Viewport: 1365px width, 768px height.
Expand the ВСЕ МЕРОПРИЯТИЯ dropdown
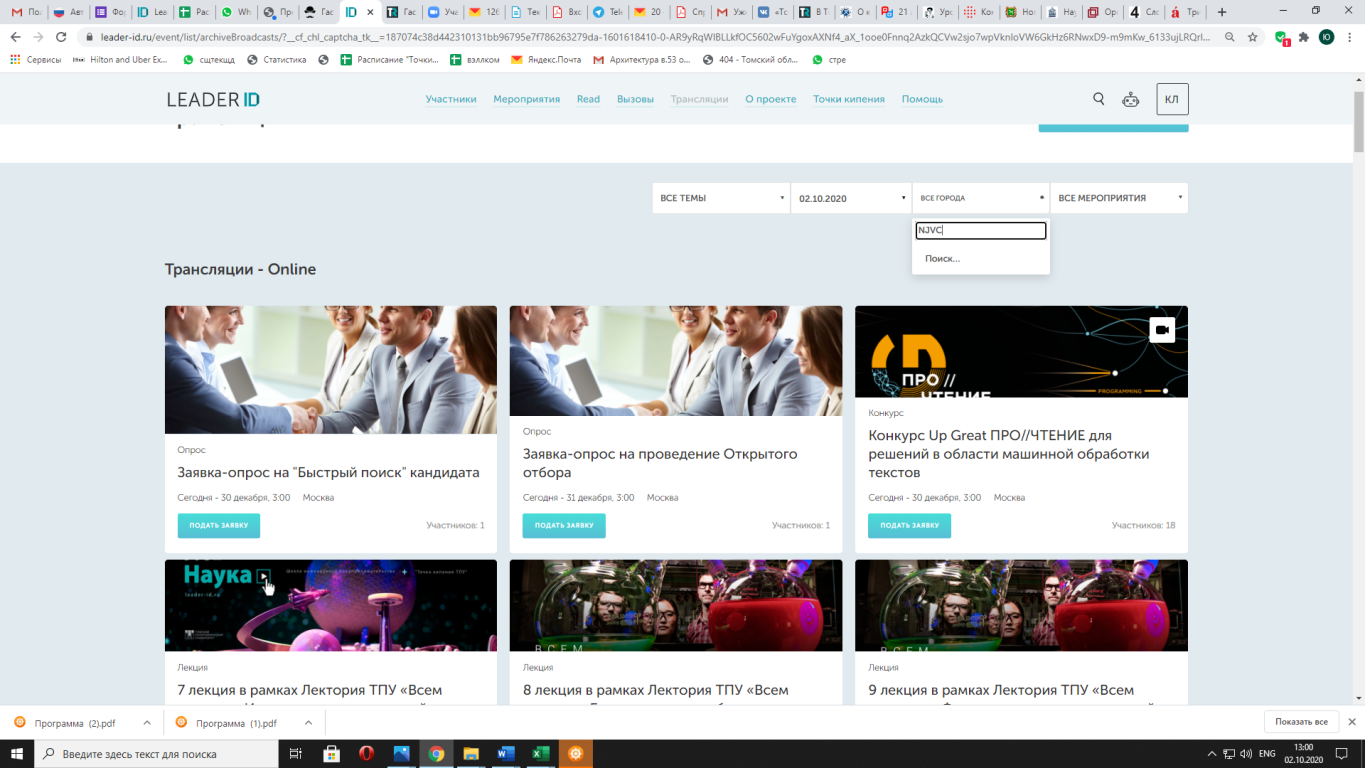pos(1118,198)
